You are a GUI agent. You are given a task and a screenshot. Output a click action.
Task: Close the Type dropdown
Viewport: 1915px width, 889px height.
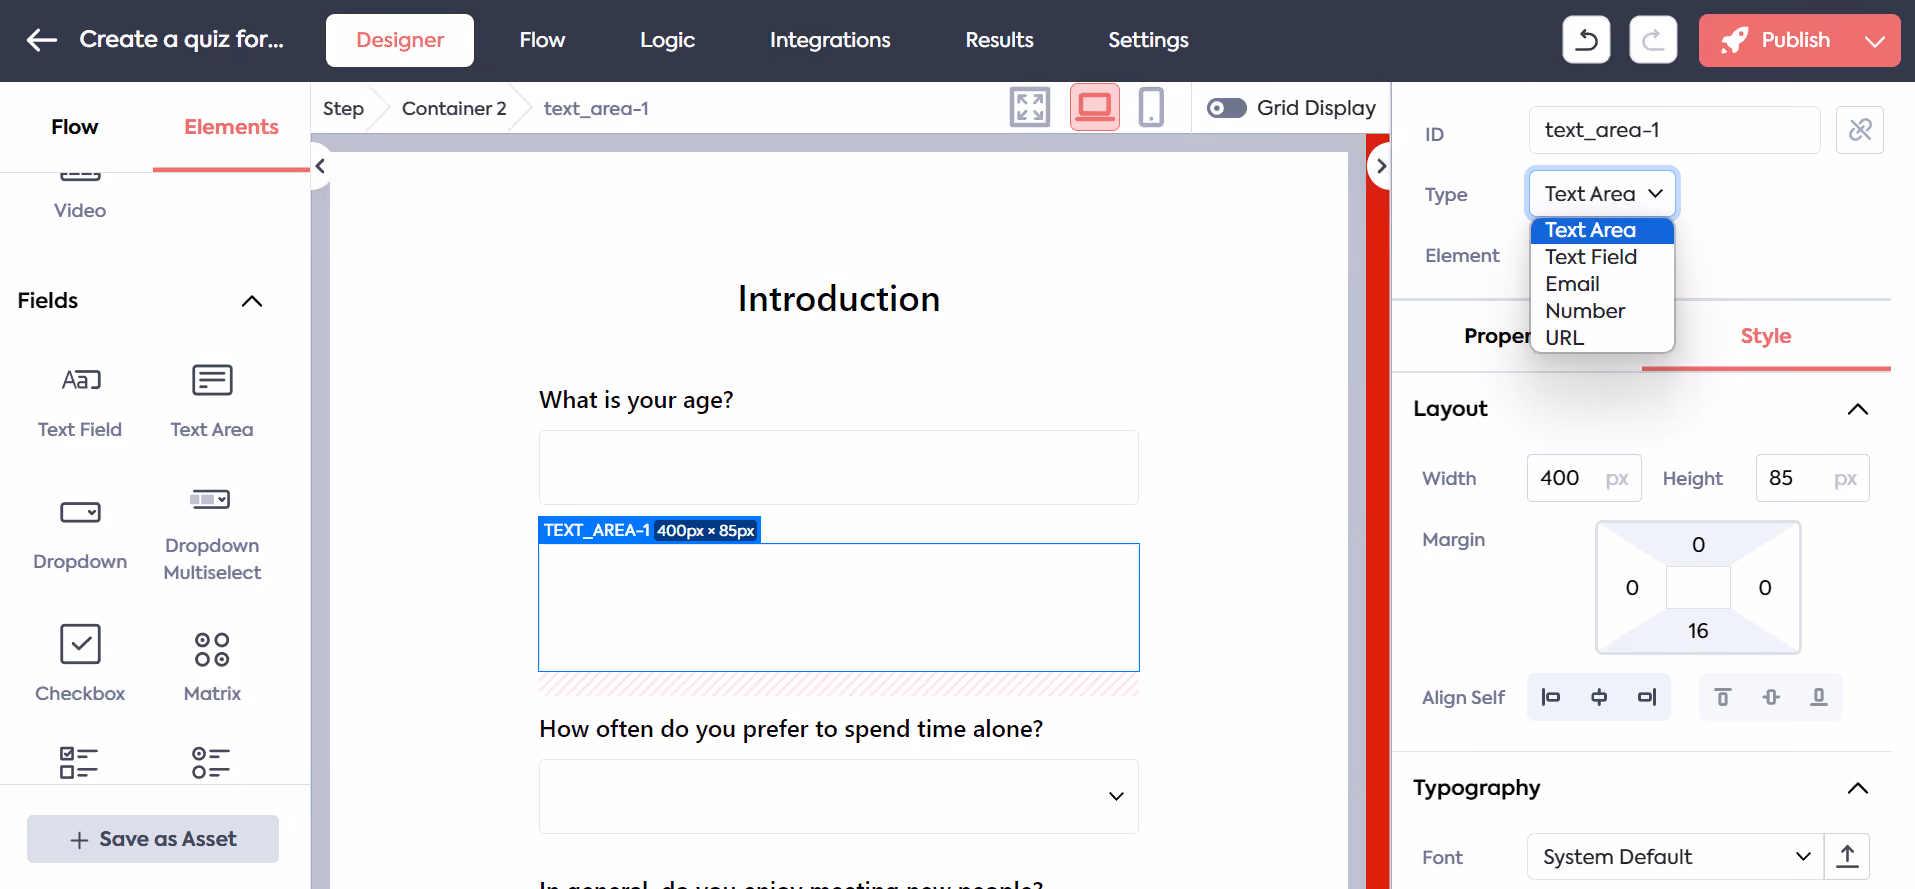(x=1602, y=194)
